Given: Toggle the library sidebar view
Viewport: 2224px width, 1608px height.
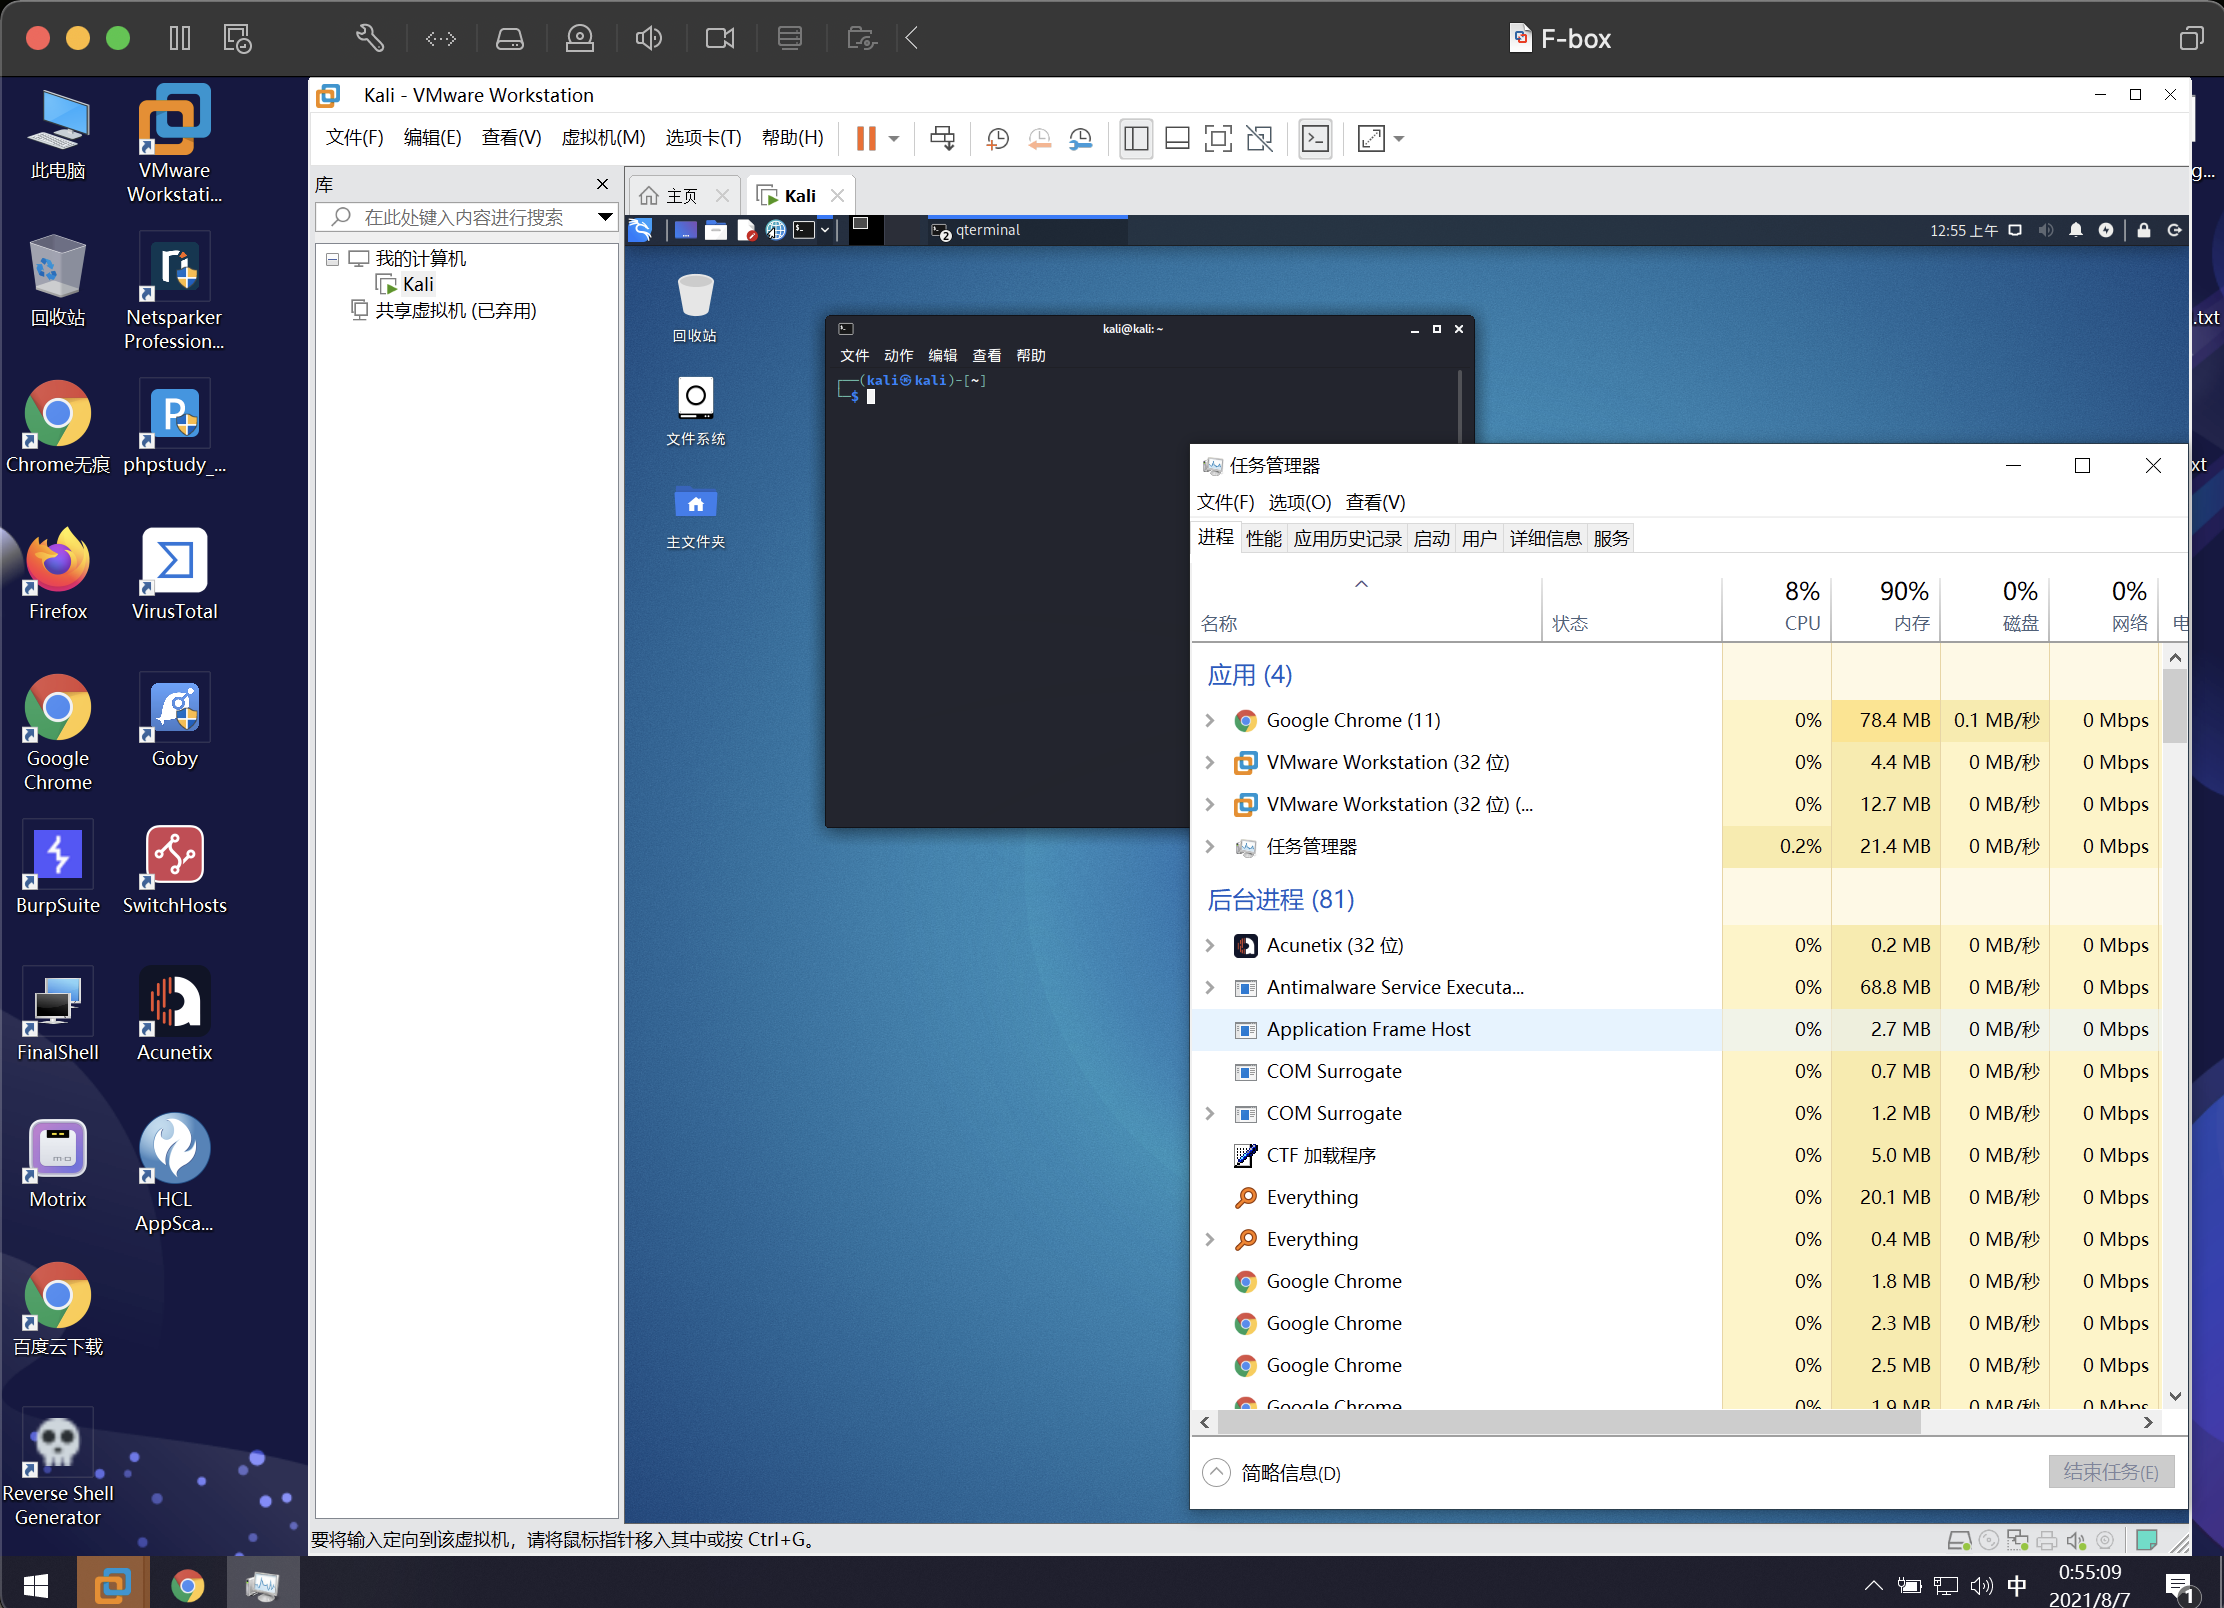Looking at the screenshot, I should click(1136, 138).
